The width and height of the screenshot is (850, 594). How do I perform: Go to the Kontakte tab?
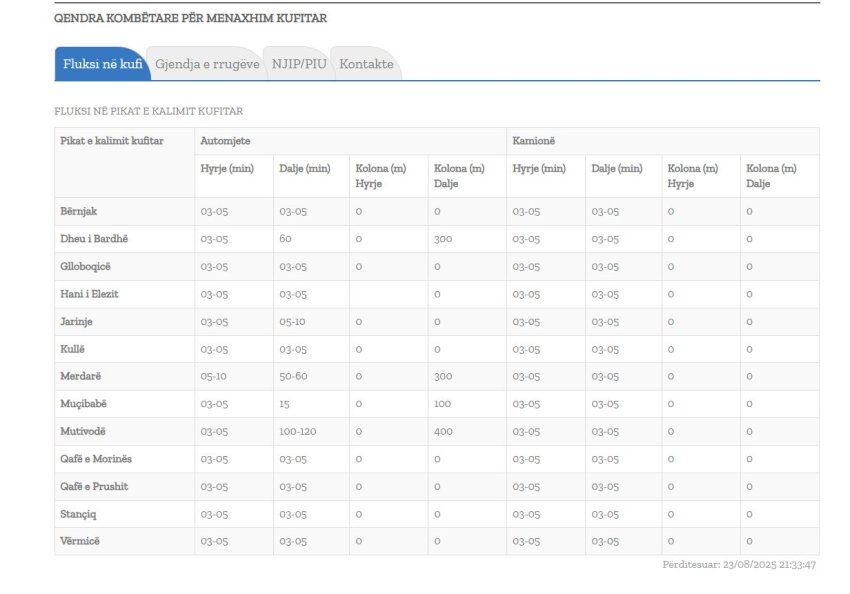tap(366, 64)
